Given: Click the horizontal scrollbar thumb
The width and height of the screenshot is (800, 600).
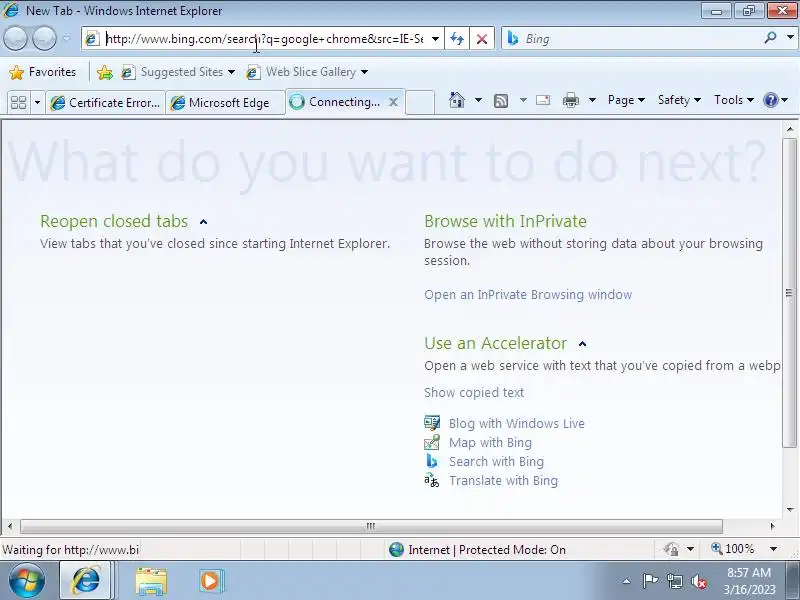Looking at the screenshot, I should pos(371,526).
